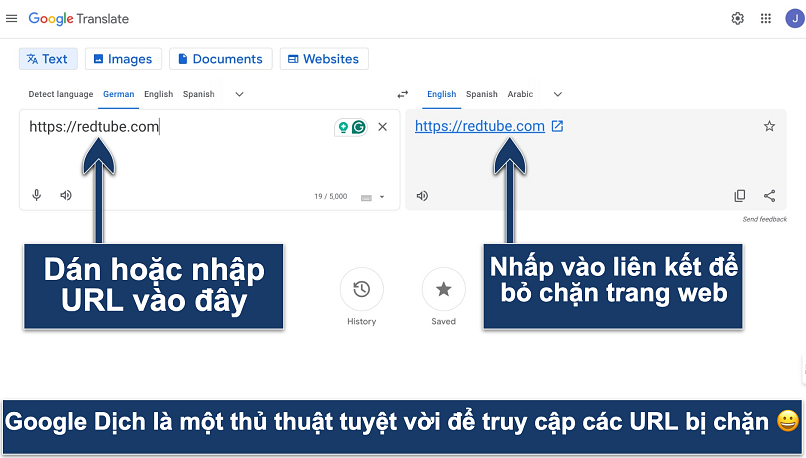The width and height of the screenshot is (806, 458).
Task: Open the translated link's external icon
Action: [557, 126]
